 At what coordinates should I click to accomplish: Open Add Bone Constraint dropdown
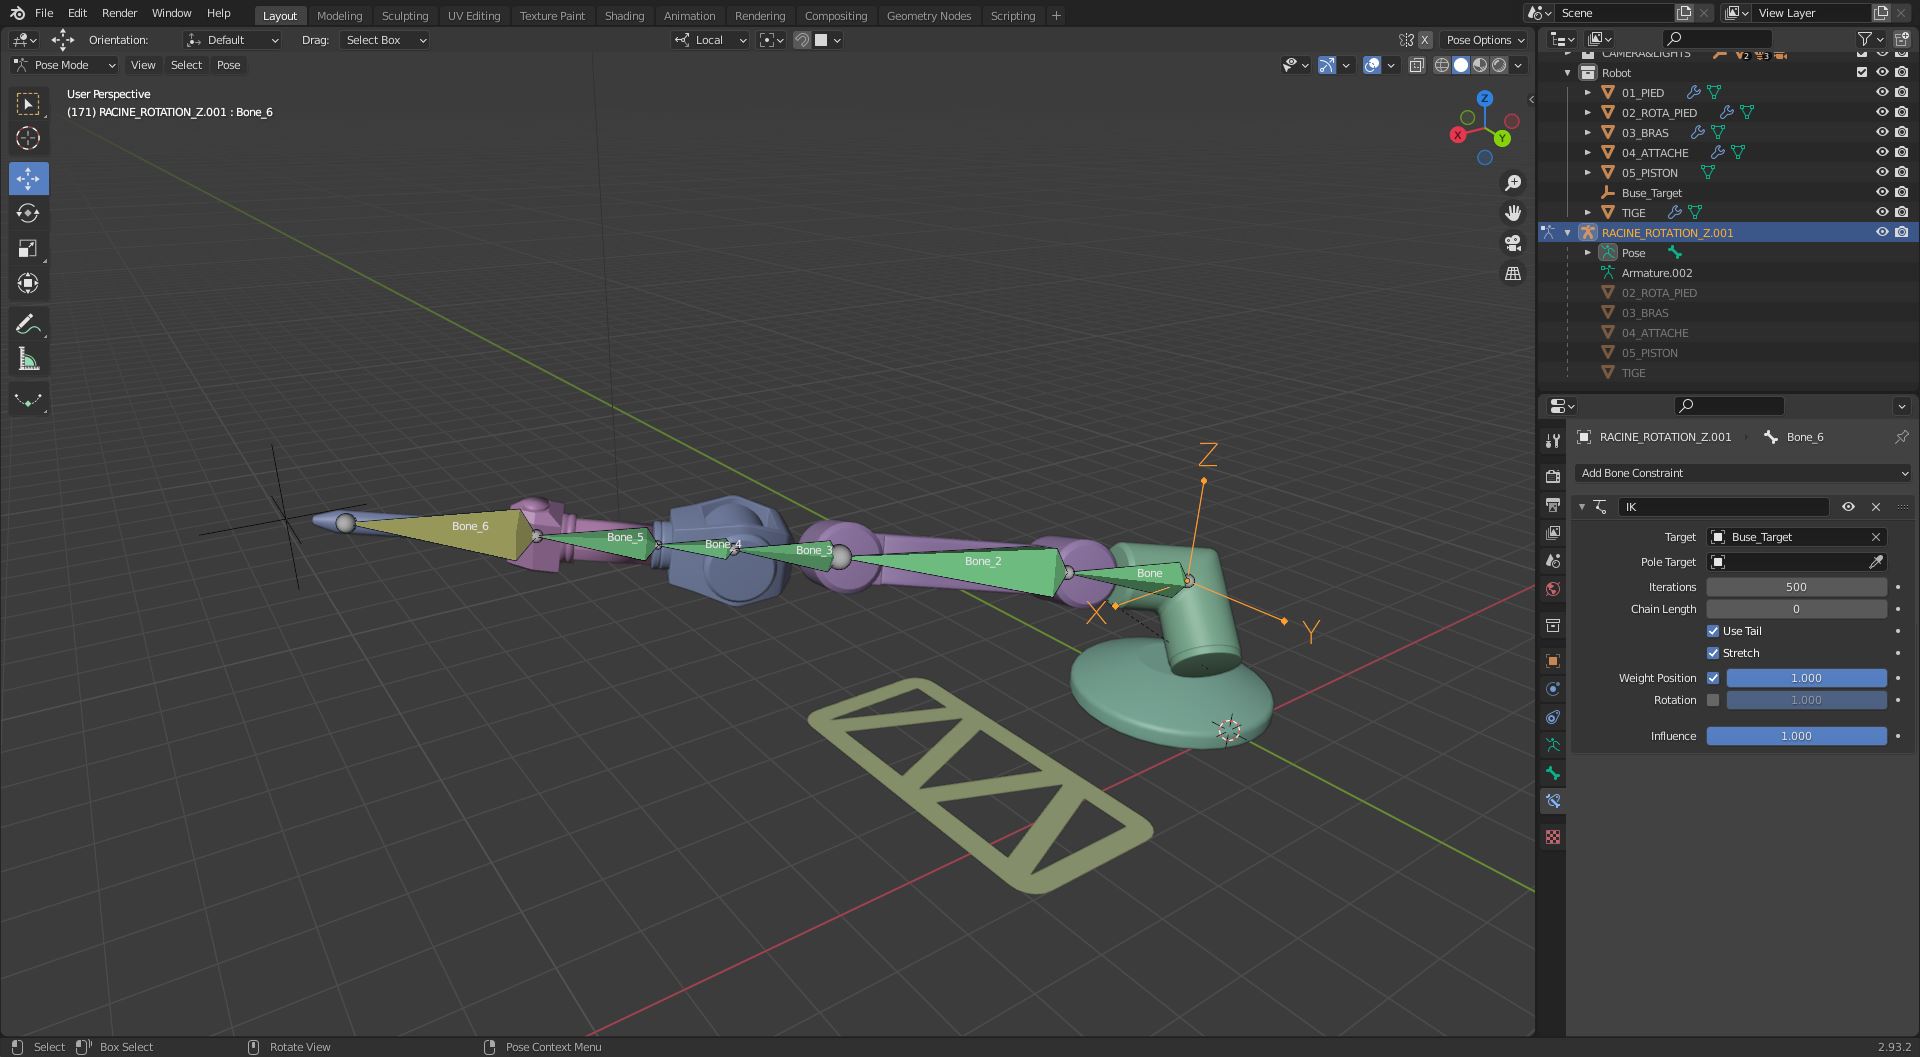tap(1743, 473)
